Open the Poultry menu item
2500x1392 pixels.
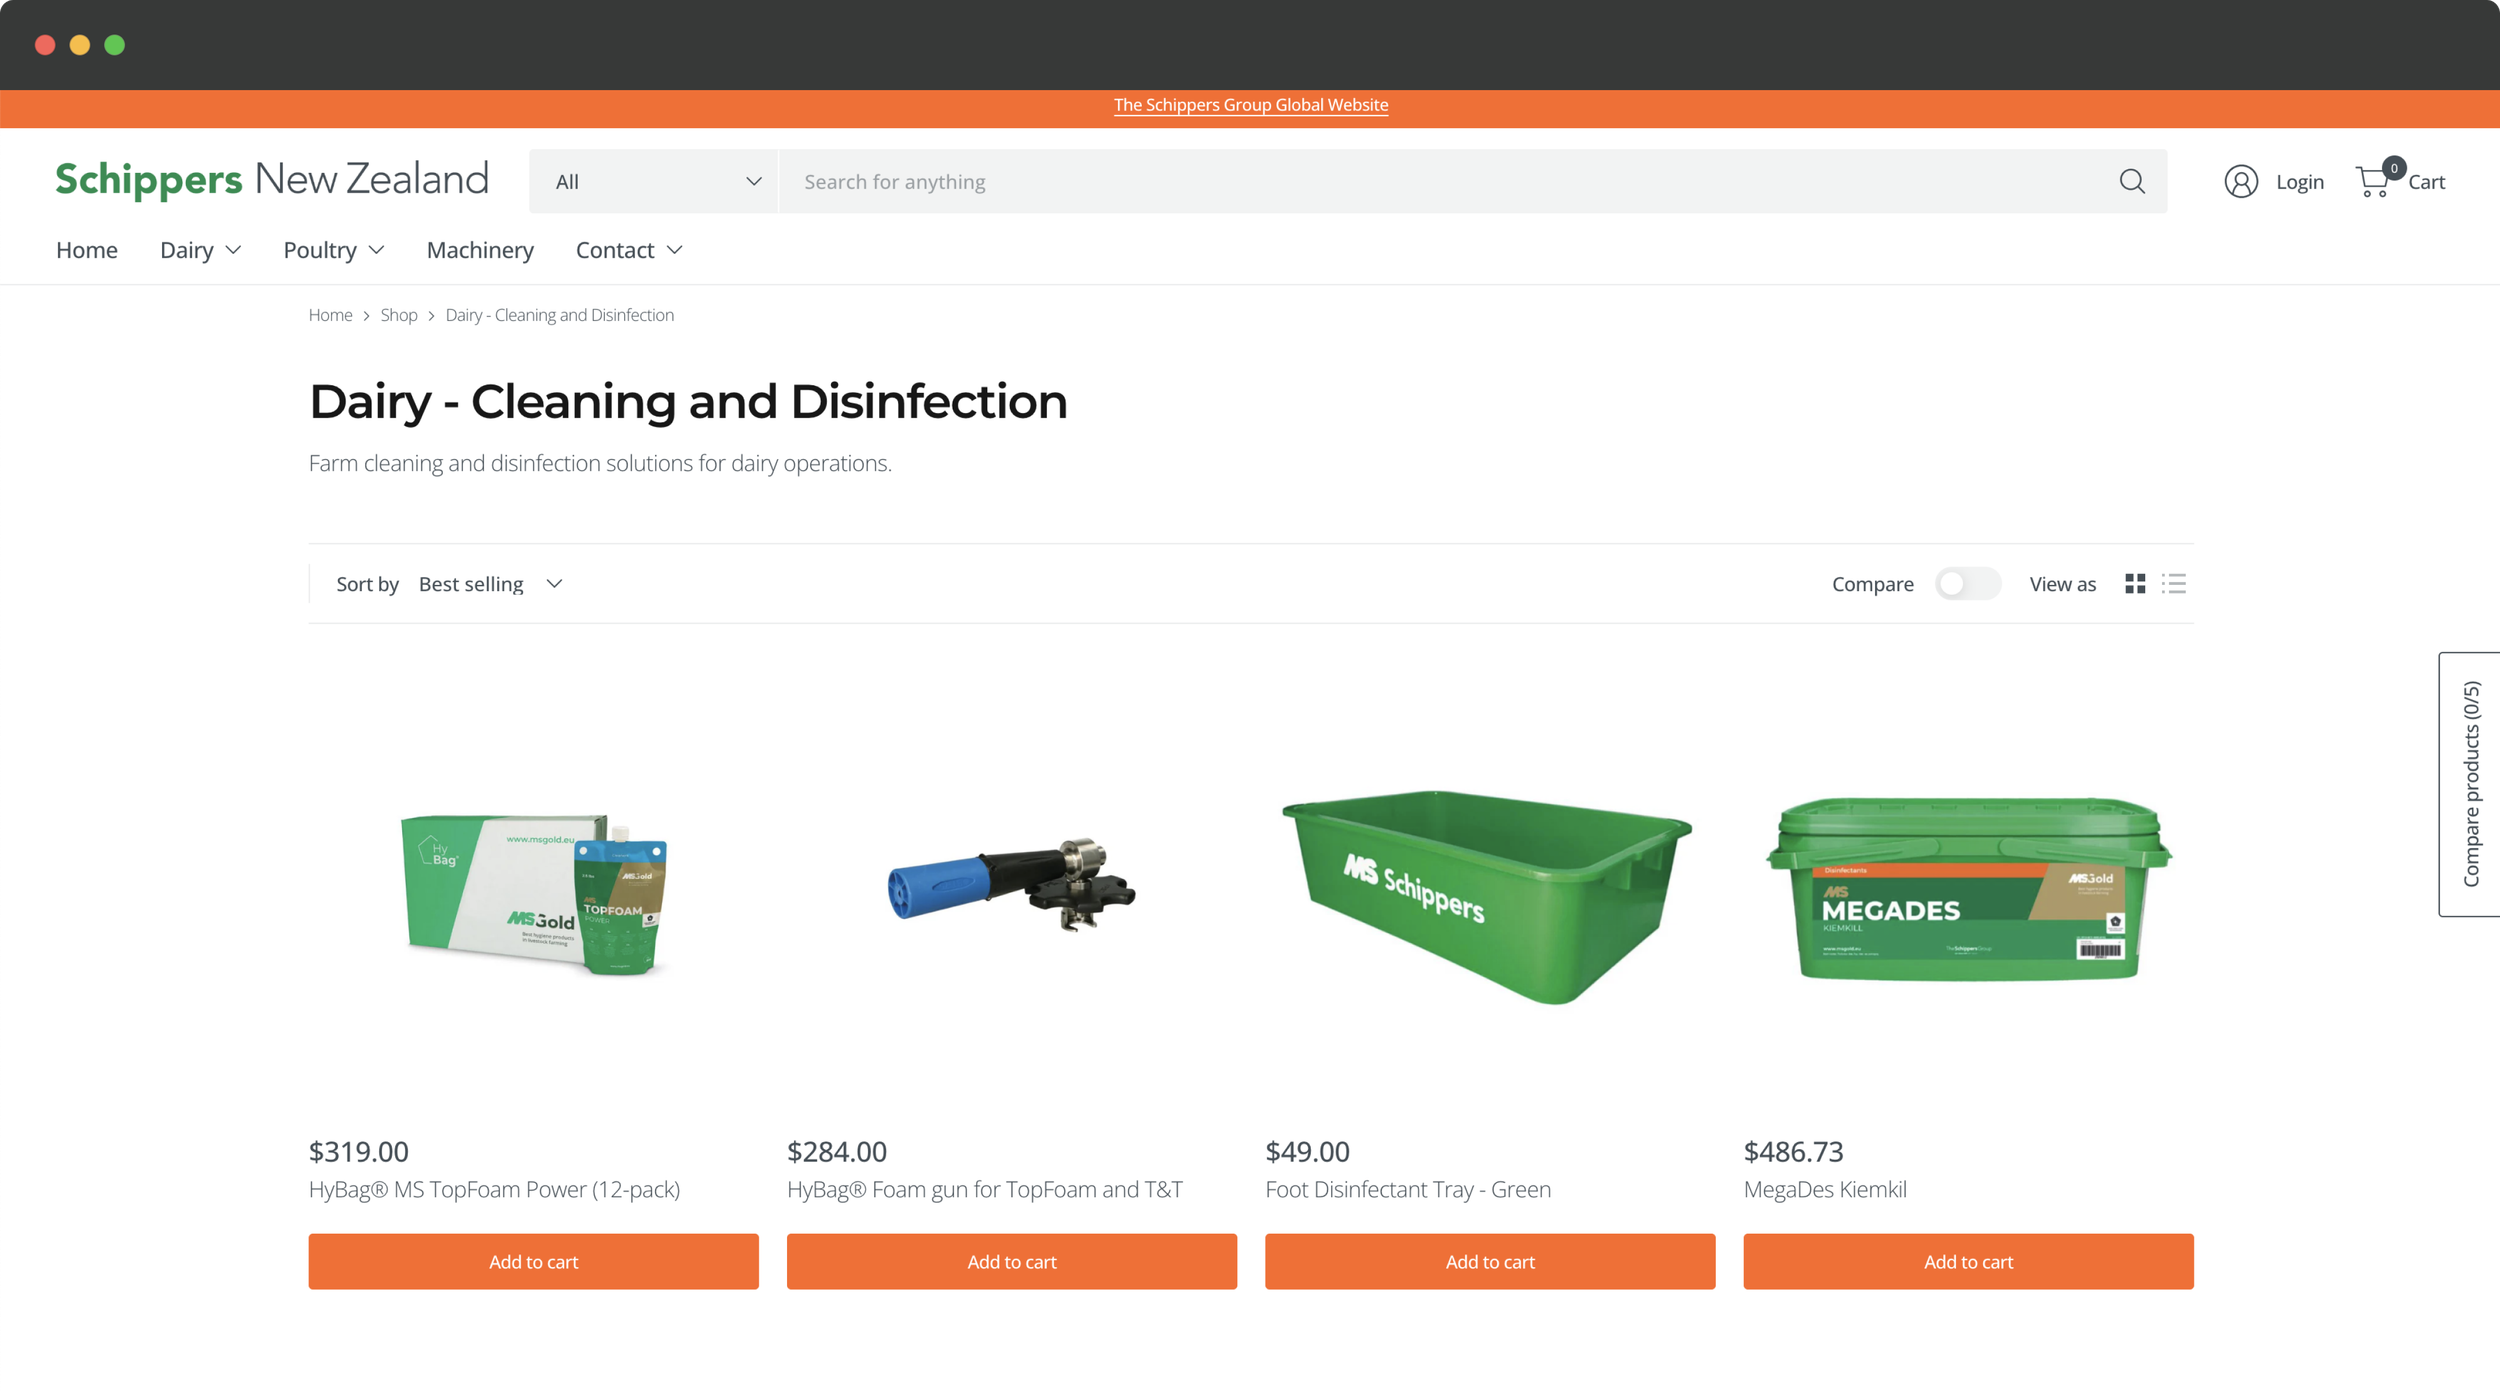tap(333, 250)
